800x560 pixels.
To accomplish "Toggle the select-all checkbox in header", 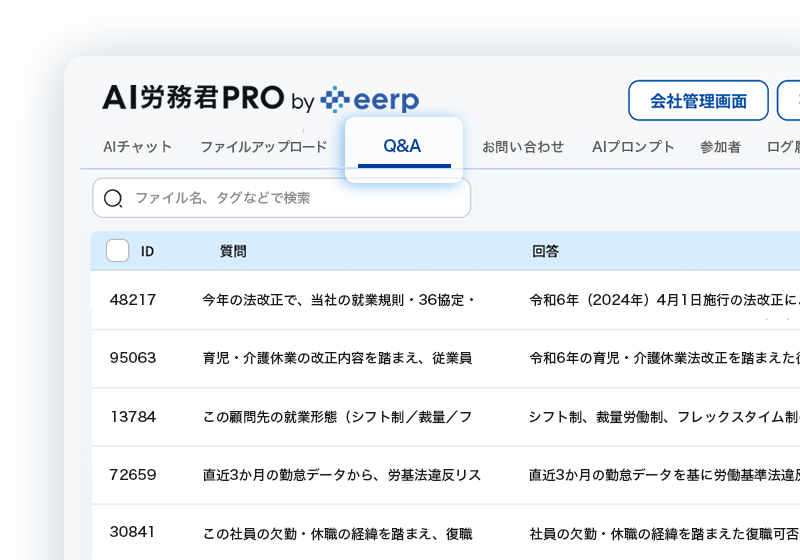I will pyautogui.click(x=117, y=251).
